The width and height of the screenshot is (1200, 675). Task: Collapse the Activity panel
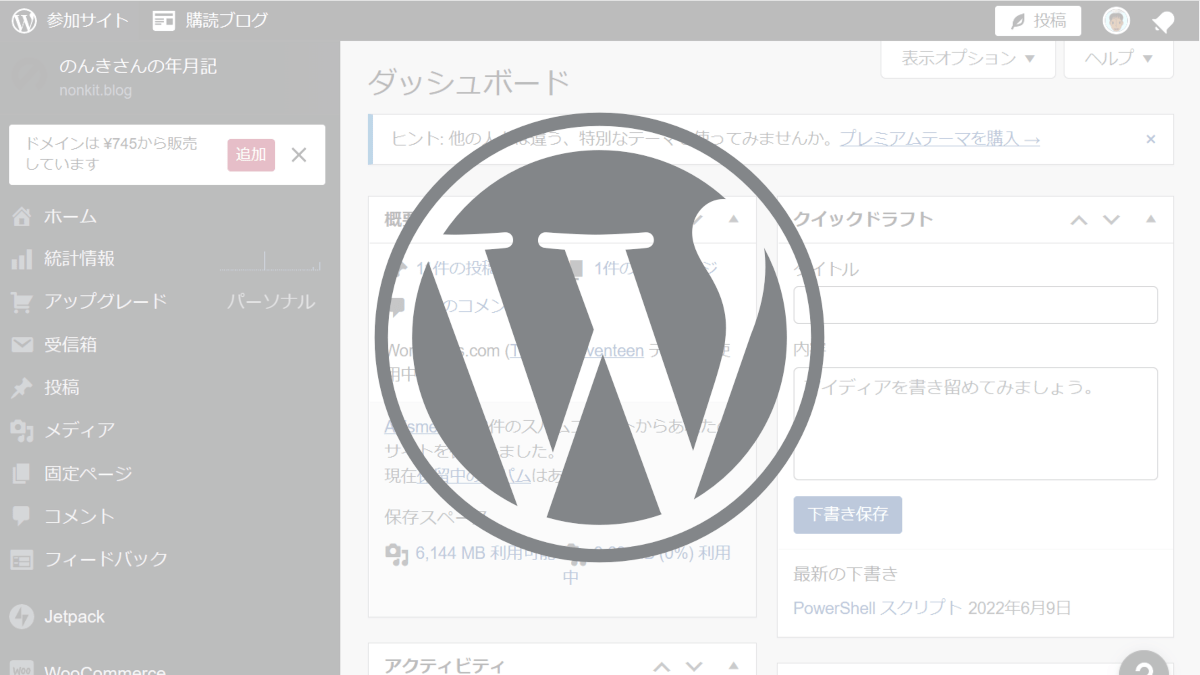click(733, 666)
